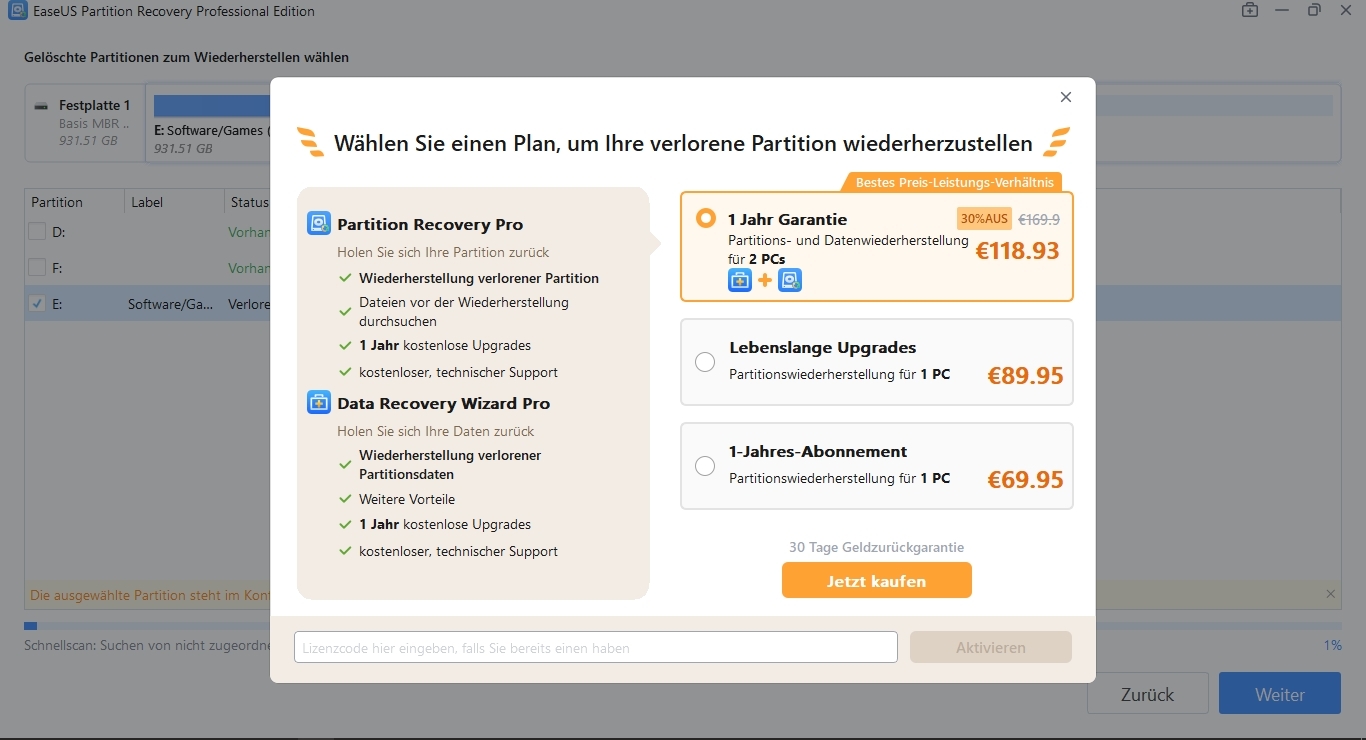Screen dimensions: 1366x740
Task: Focus the Lizenzcode input field
Action: point(595,647)
